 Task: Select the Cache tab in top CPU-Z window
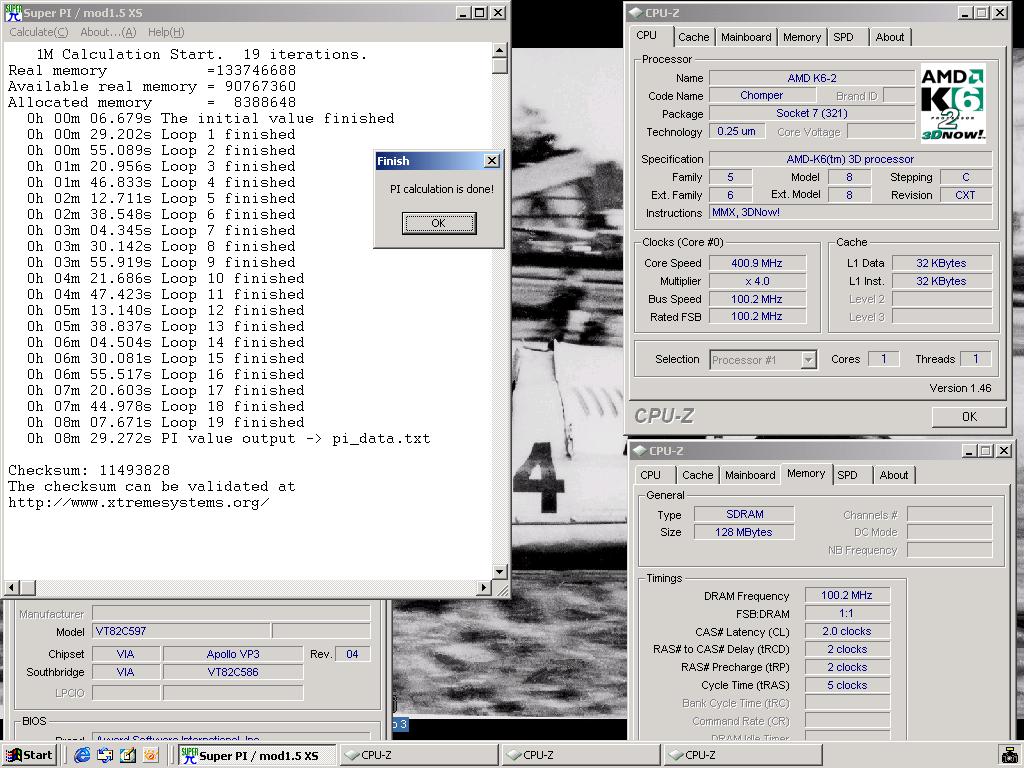[694, 37]
